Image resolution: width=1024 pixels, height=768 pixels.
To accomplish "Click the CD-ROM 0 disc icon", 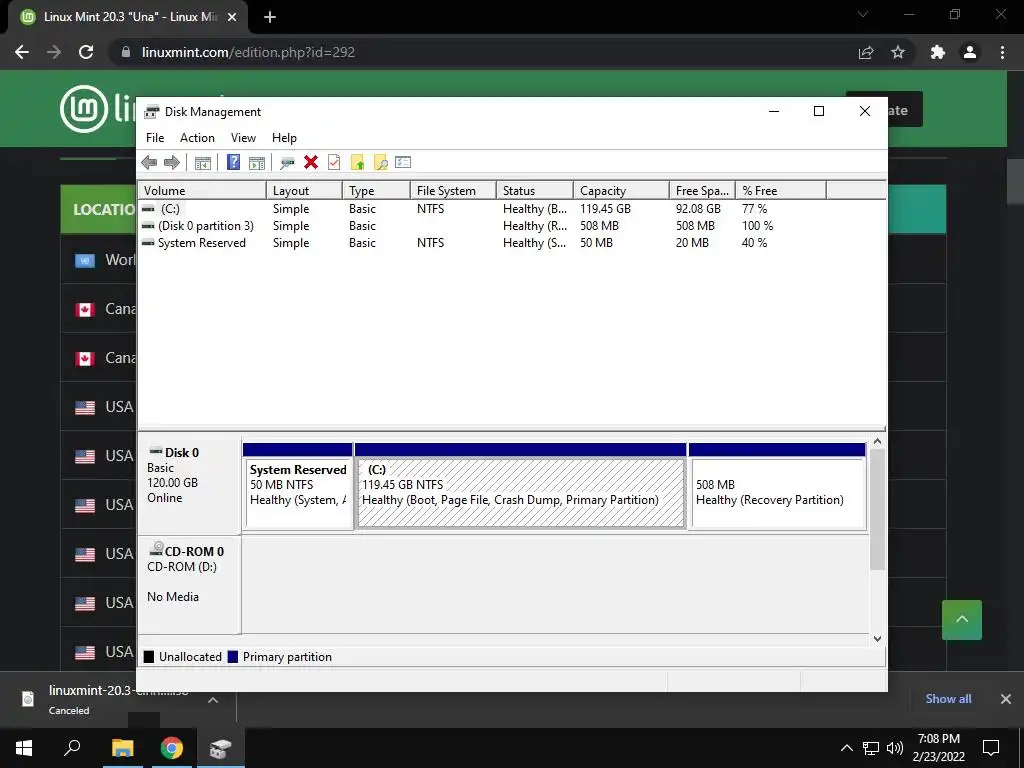I will pyautogui.click(x=156, y=549).
